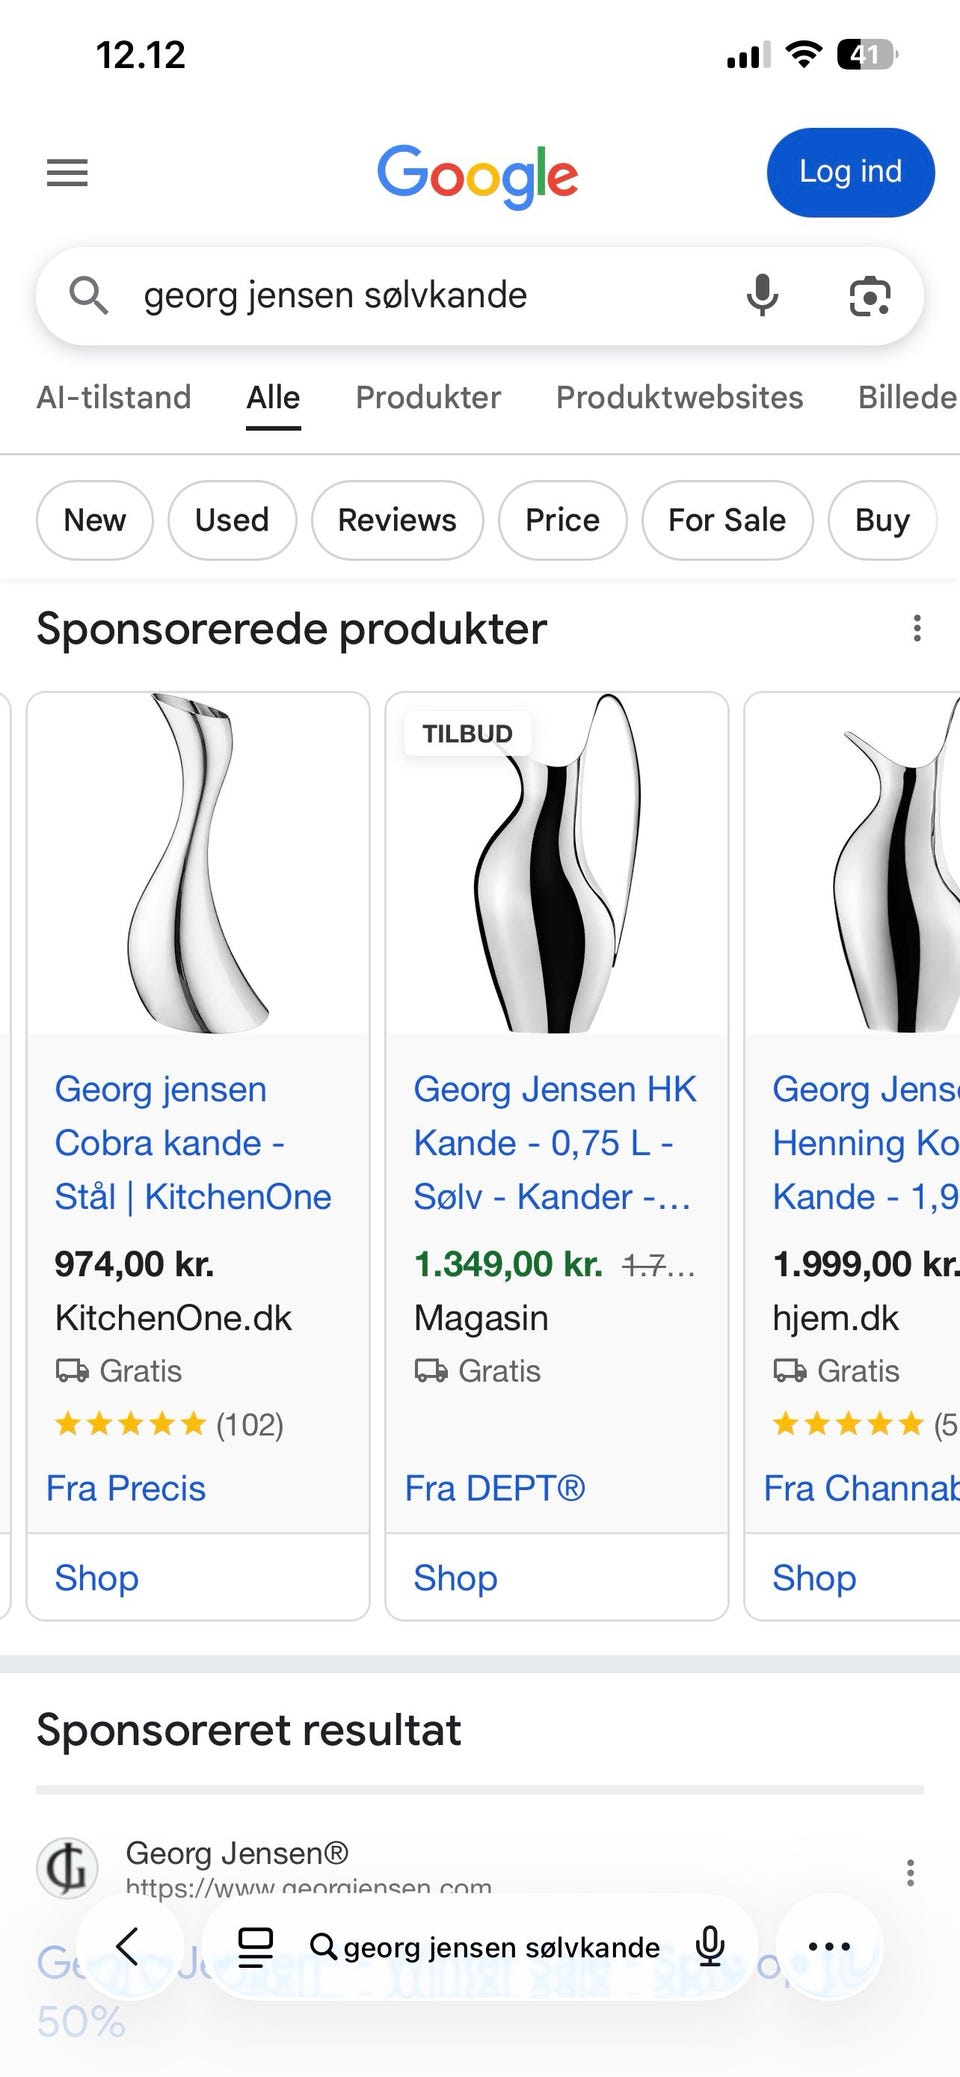The width and height of the screenshot is (960, 2077).
Task: Apply the Used filter chip
Action: [232, 520]
